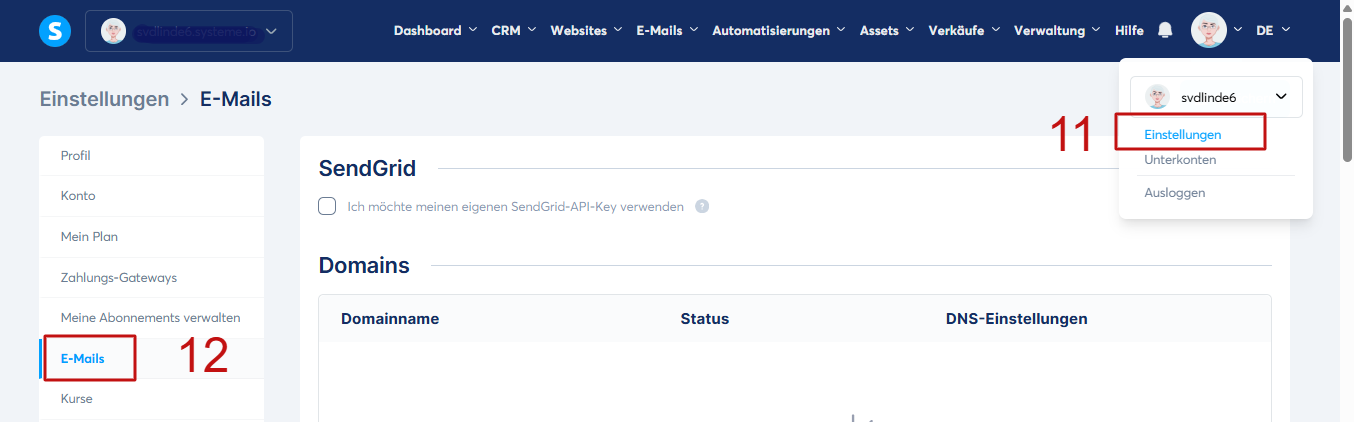Image resolution: width=1354 pixels, height=422 pixels.
Task: Expand the Websites menu
Action: point(586,31)
